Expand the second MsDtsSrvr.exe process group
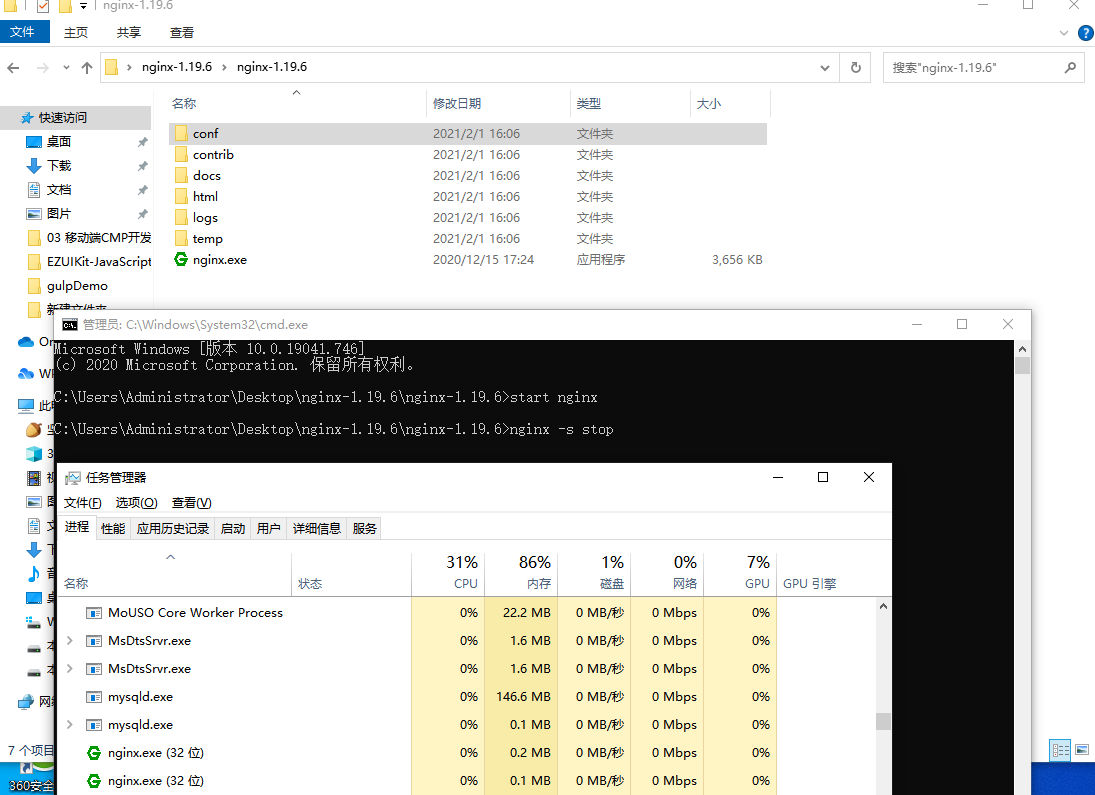The image size is (1095, 795). [x=70, y=669]
